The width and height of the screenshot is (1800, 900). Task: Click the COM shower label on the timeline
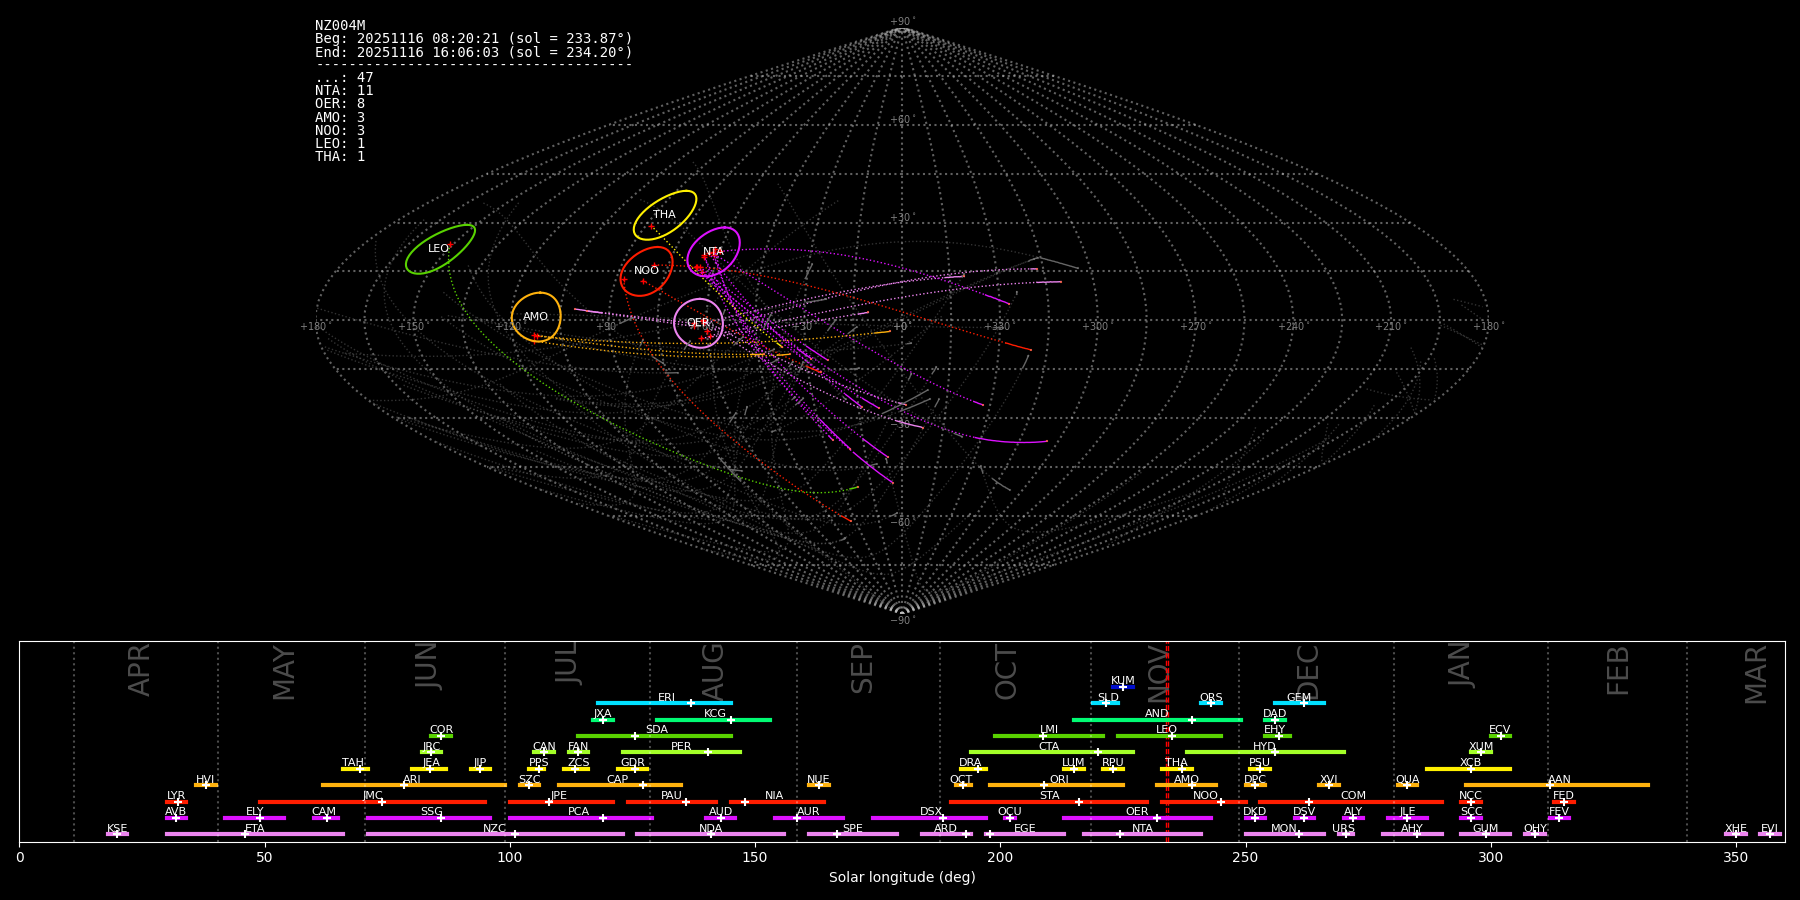pos(1353,796)
